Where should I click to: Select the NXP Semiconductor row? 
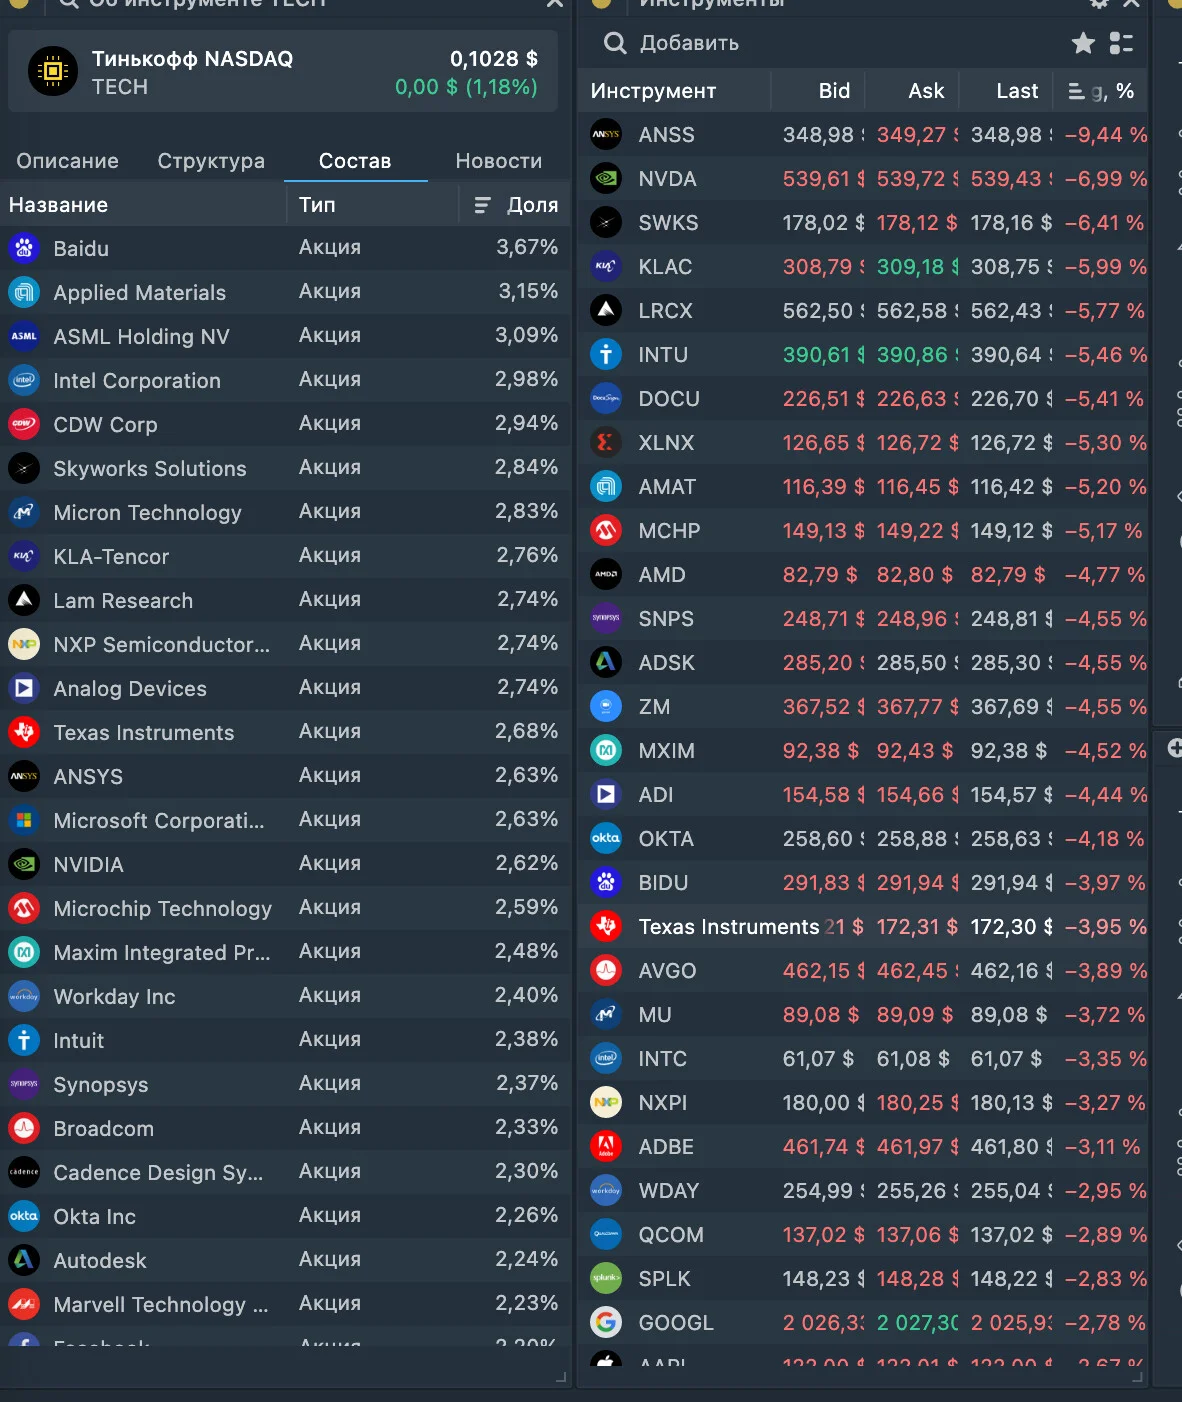click(285, 644)
